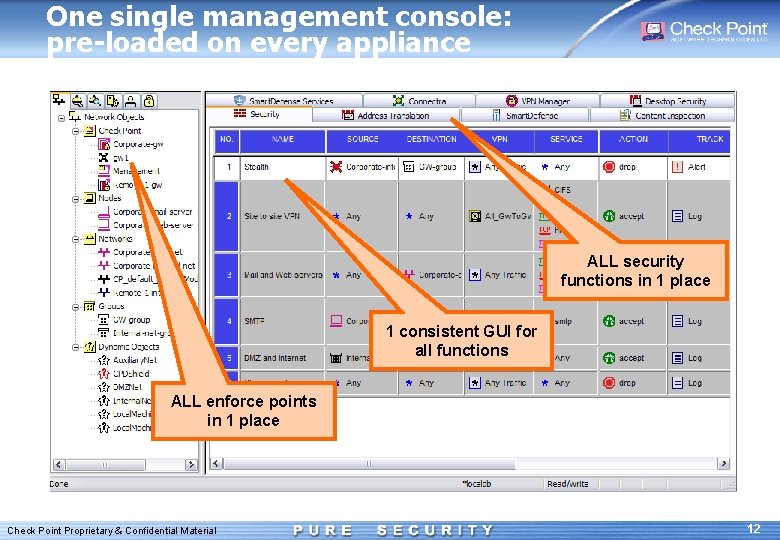Click the object tree scrollbar left arrow
Screen dimensions: 780x540
(x=59, y=464)
